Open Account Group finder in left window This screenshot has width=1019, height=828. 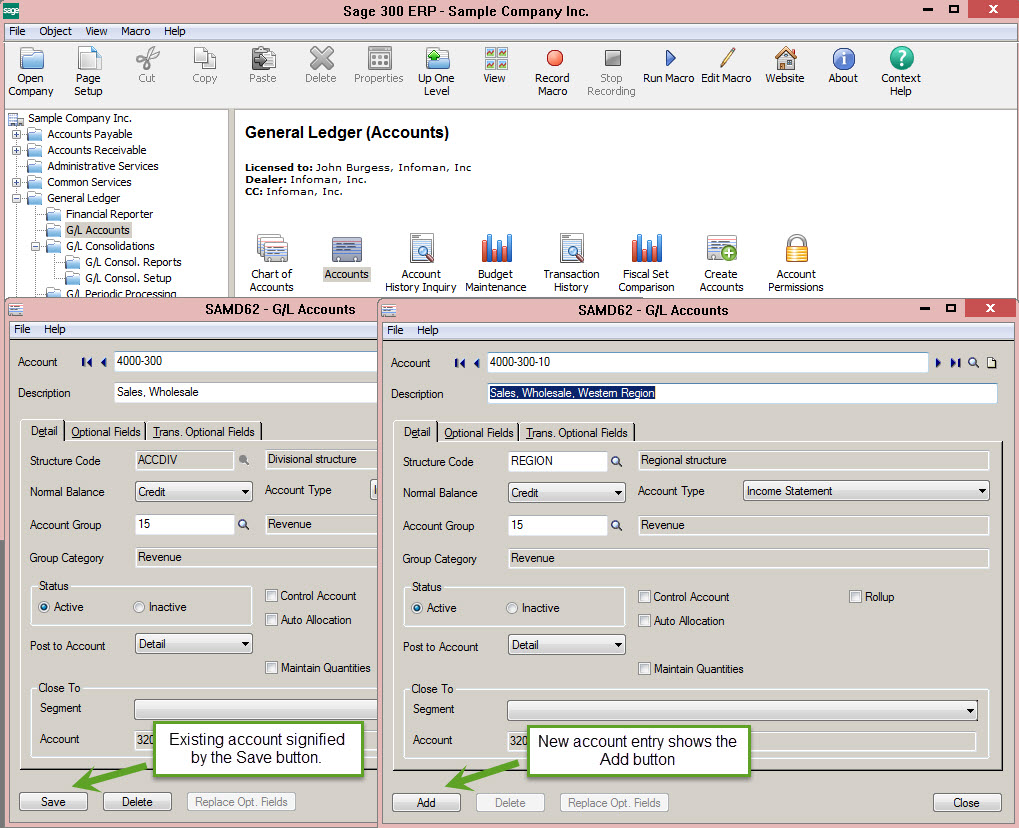[x=244, y=524]
